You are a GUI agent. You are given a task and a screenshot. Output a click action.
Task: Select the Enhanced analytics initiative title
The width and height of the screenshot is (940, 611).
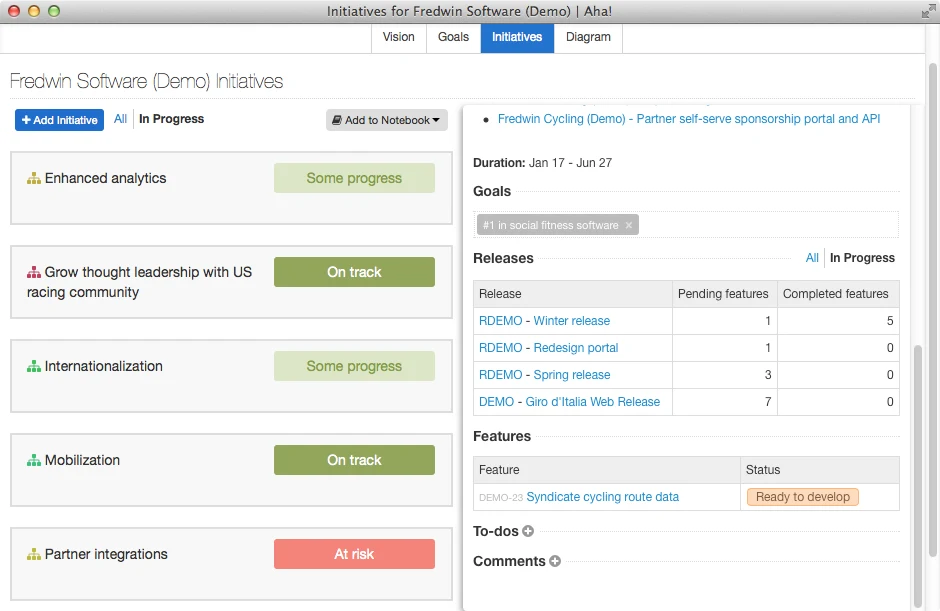pos(106,178)
